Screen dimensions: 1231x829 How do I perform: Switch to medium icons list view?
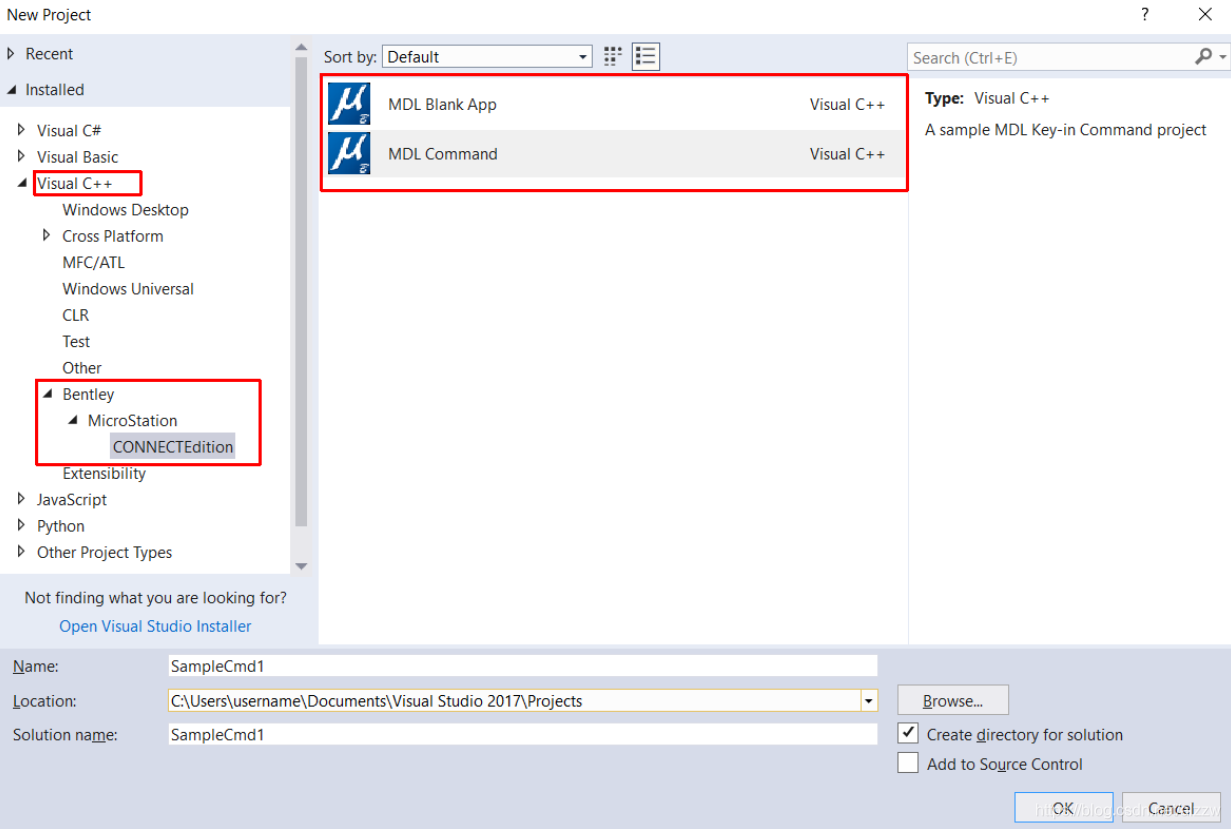click(646, 57)
